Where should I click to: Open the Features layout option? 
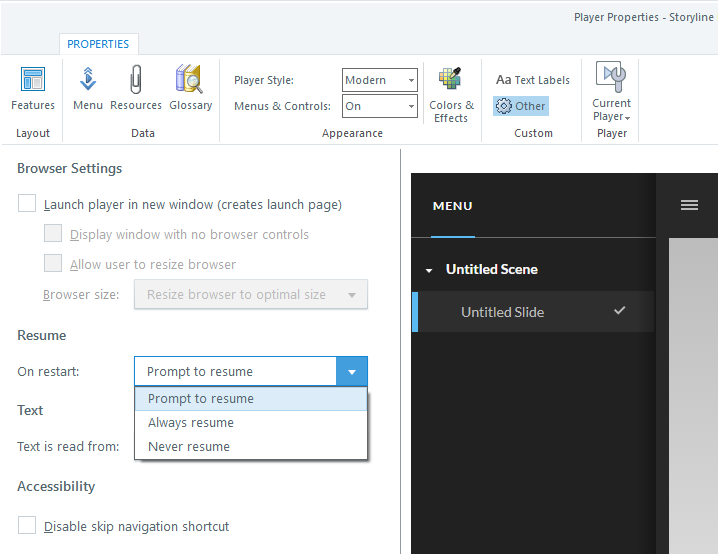click(33, 88)
